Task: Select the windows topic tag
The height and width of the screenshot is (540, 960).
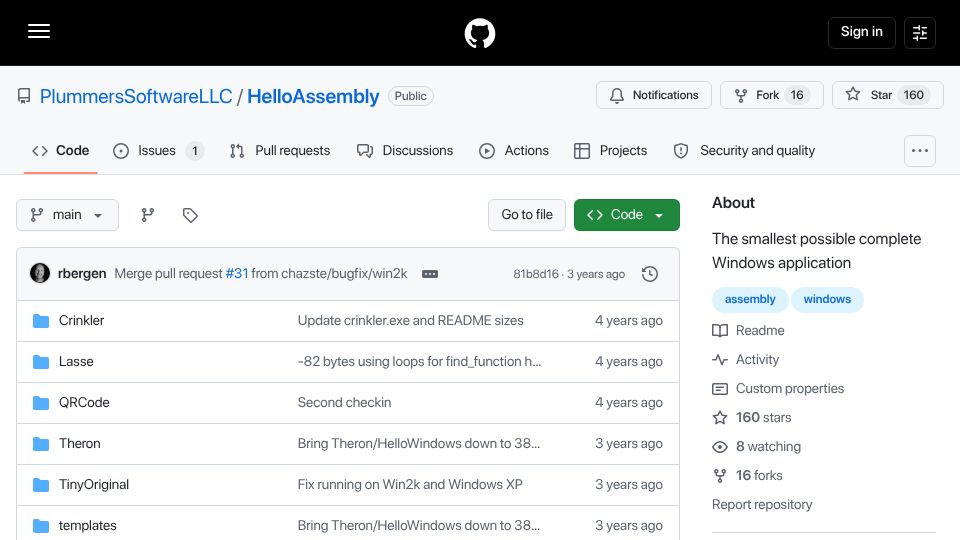Action: pos(827,299)
